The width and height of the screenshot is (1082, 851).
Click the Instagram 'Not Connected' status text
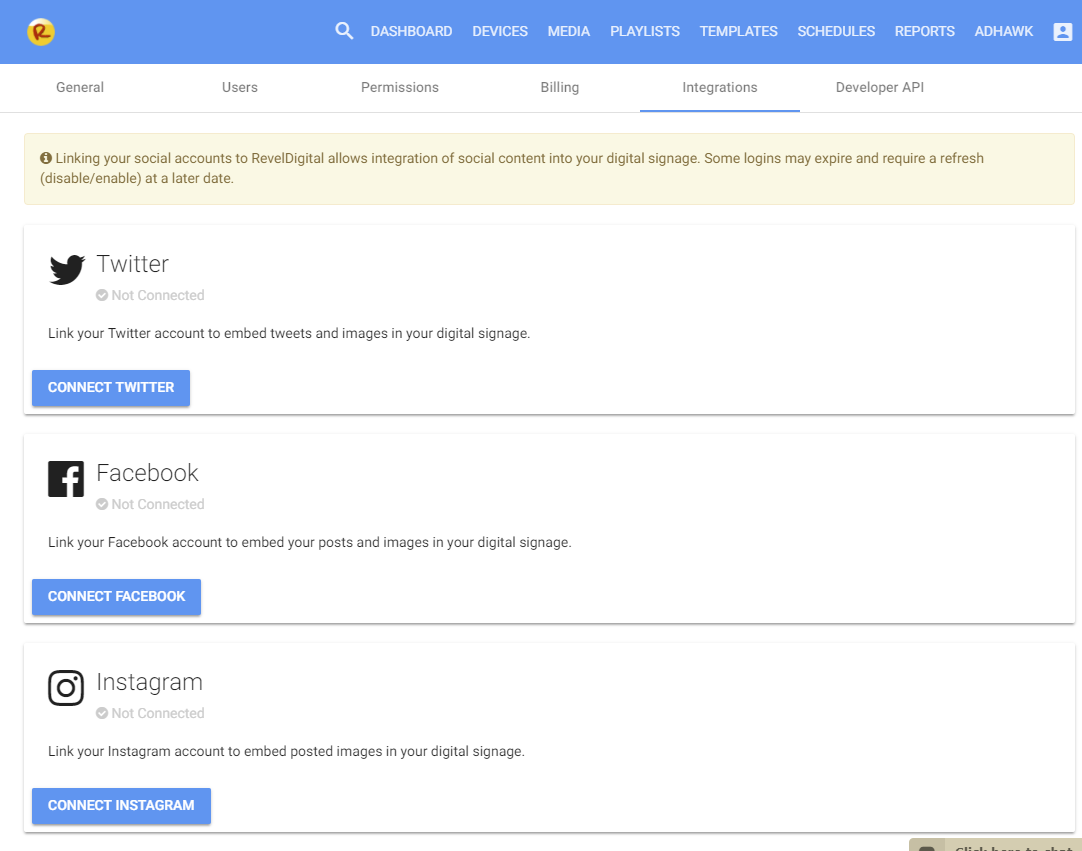(x=158, y=714)
